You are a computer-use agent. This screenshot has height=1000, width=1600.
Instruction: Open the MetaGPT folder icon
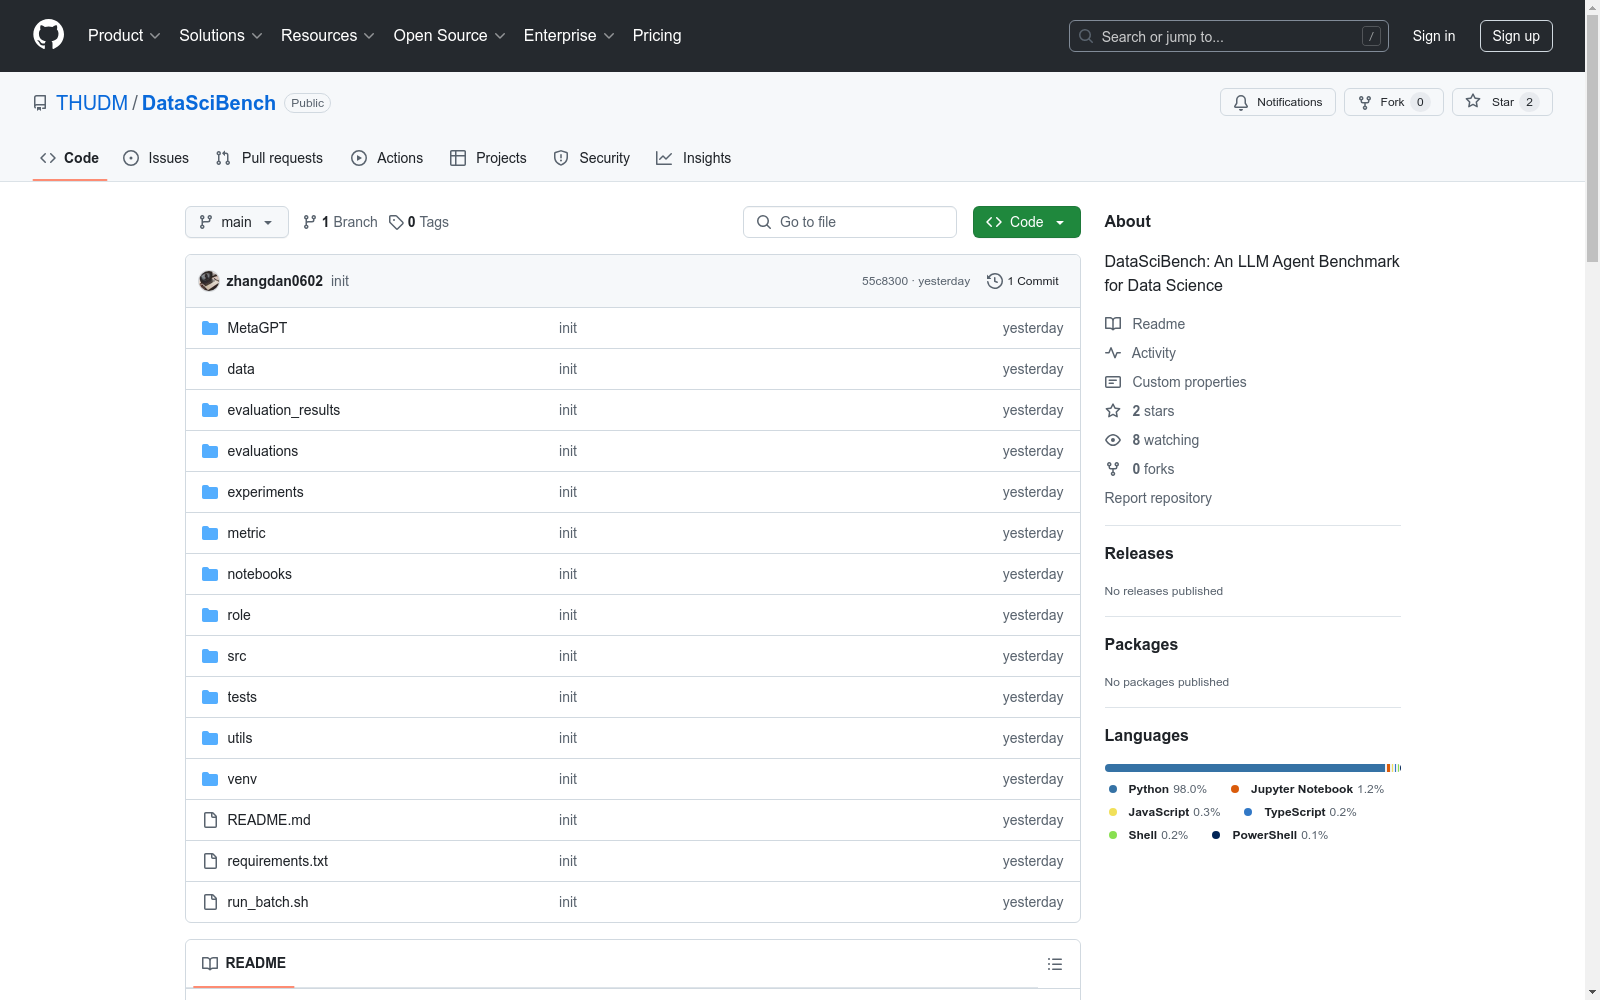tap(210, 328)
